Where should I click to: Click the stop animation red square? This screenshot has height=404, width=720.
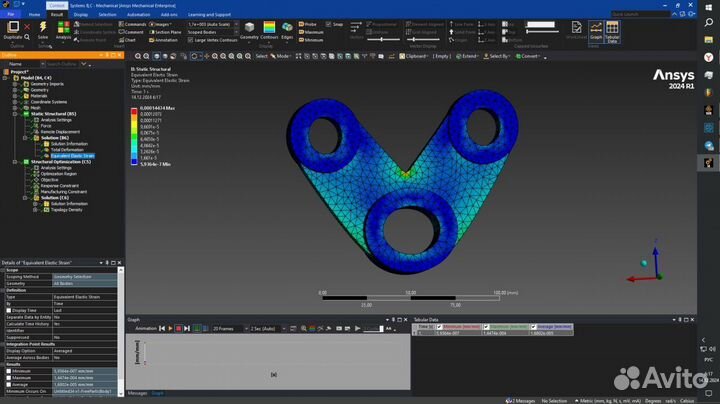tap(179, 329)
